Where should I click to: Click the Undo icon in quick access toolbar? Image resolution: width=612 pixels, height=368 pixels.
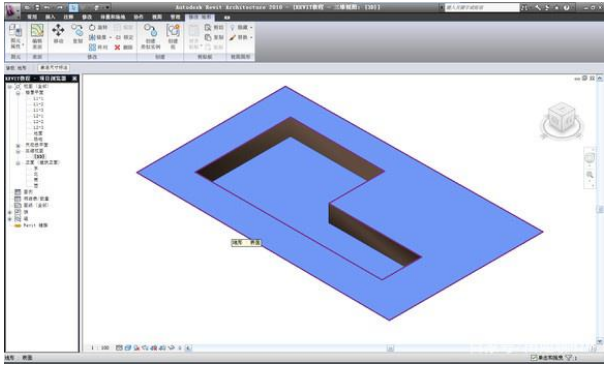47,7
